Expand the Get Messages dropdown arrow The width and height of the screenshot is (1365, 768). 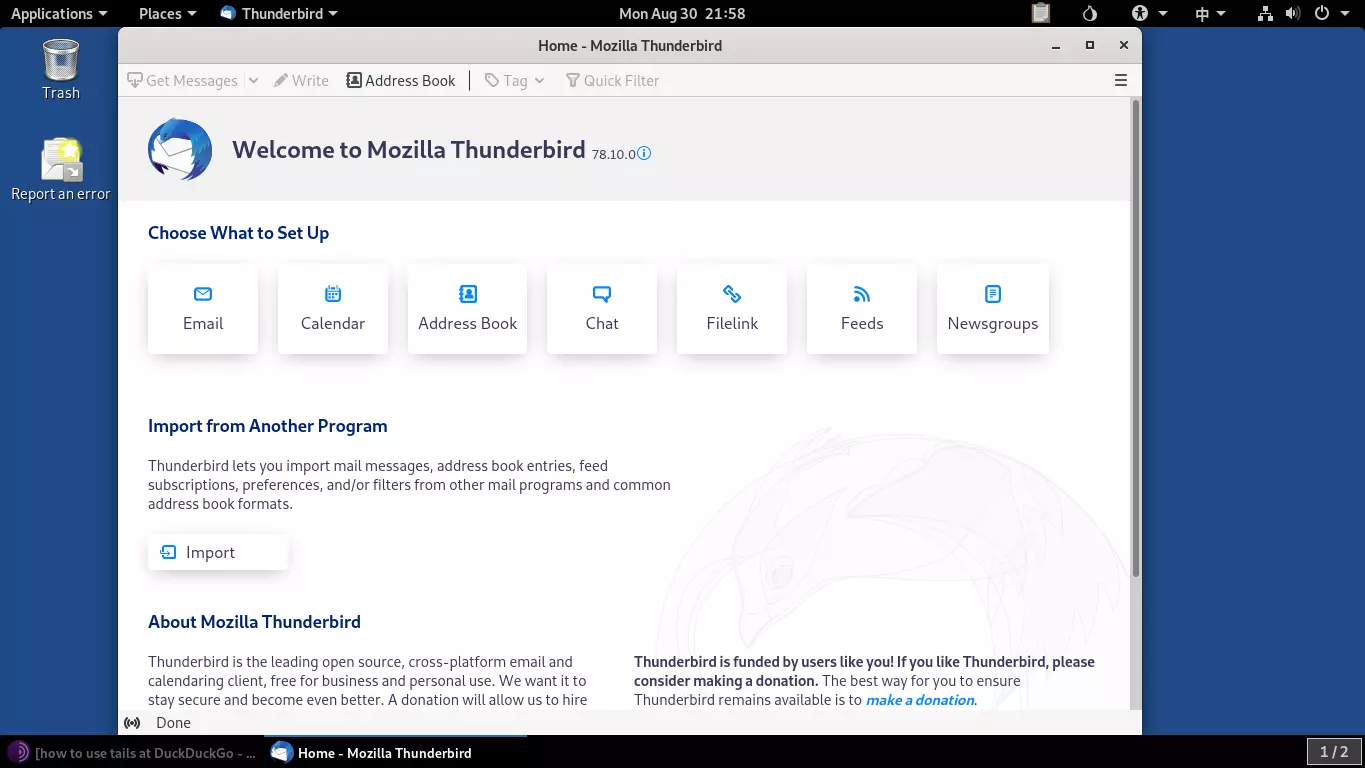pyautogui.click(x=253, y=80)
